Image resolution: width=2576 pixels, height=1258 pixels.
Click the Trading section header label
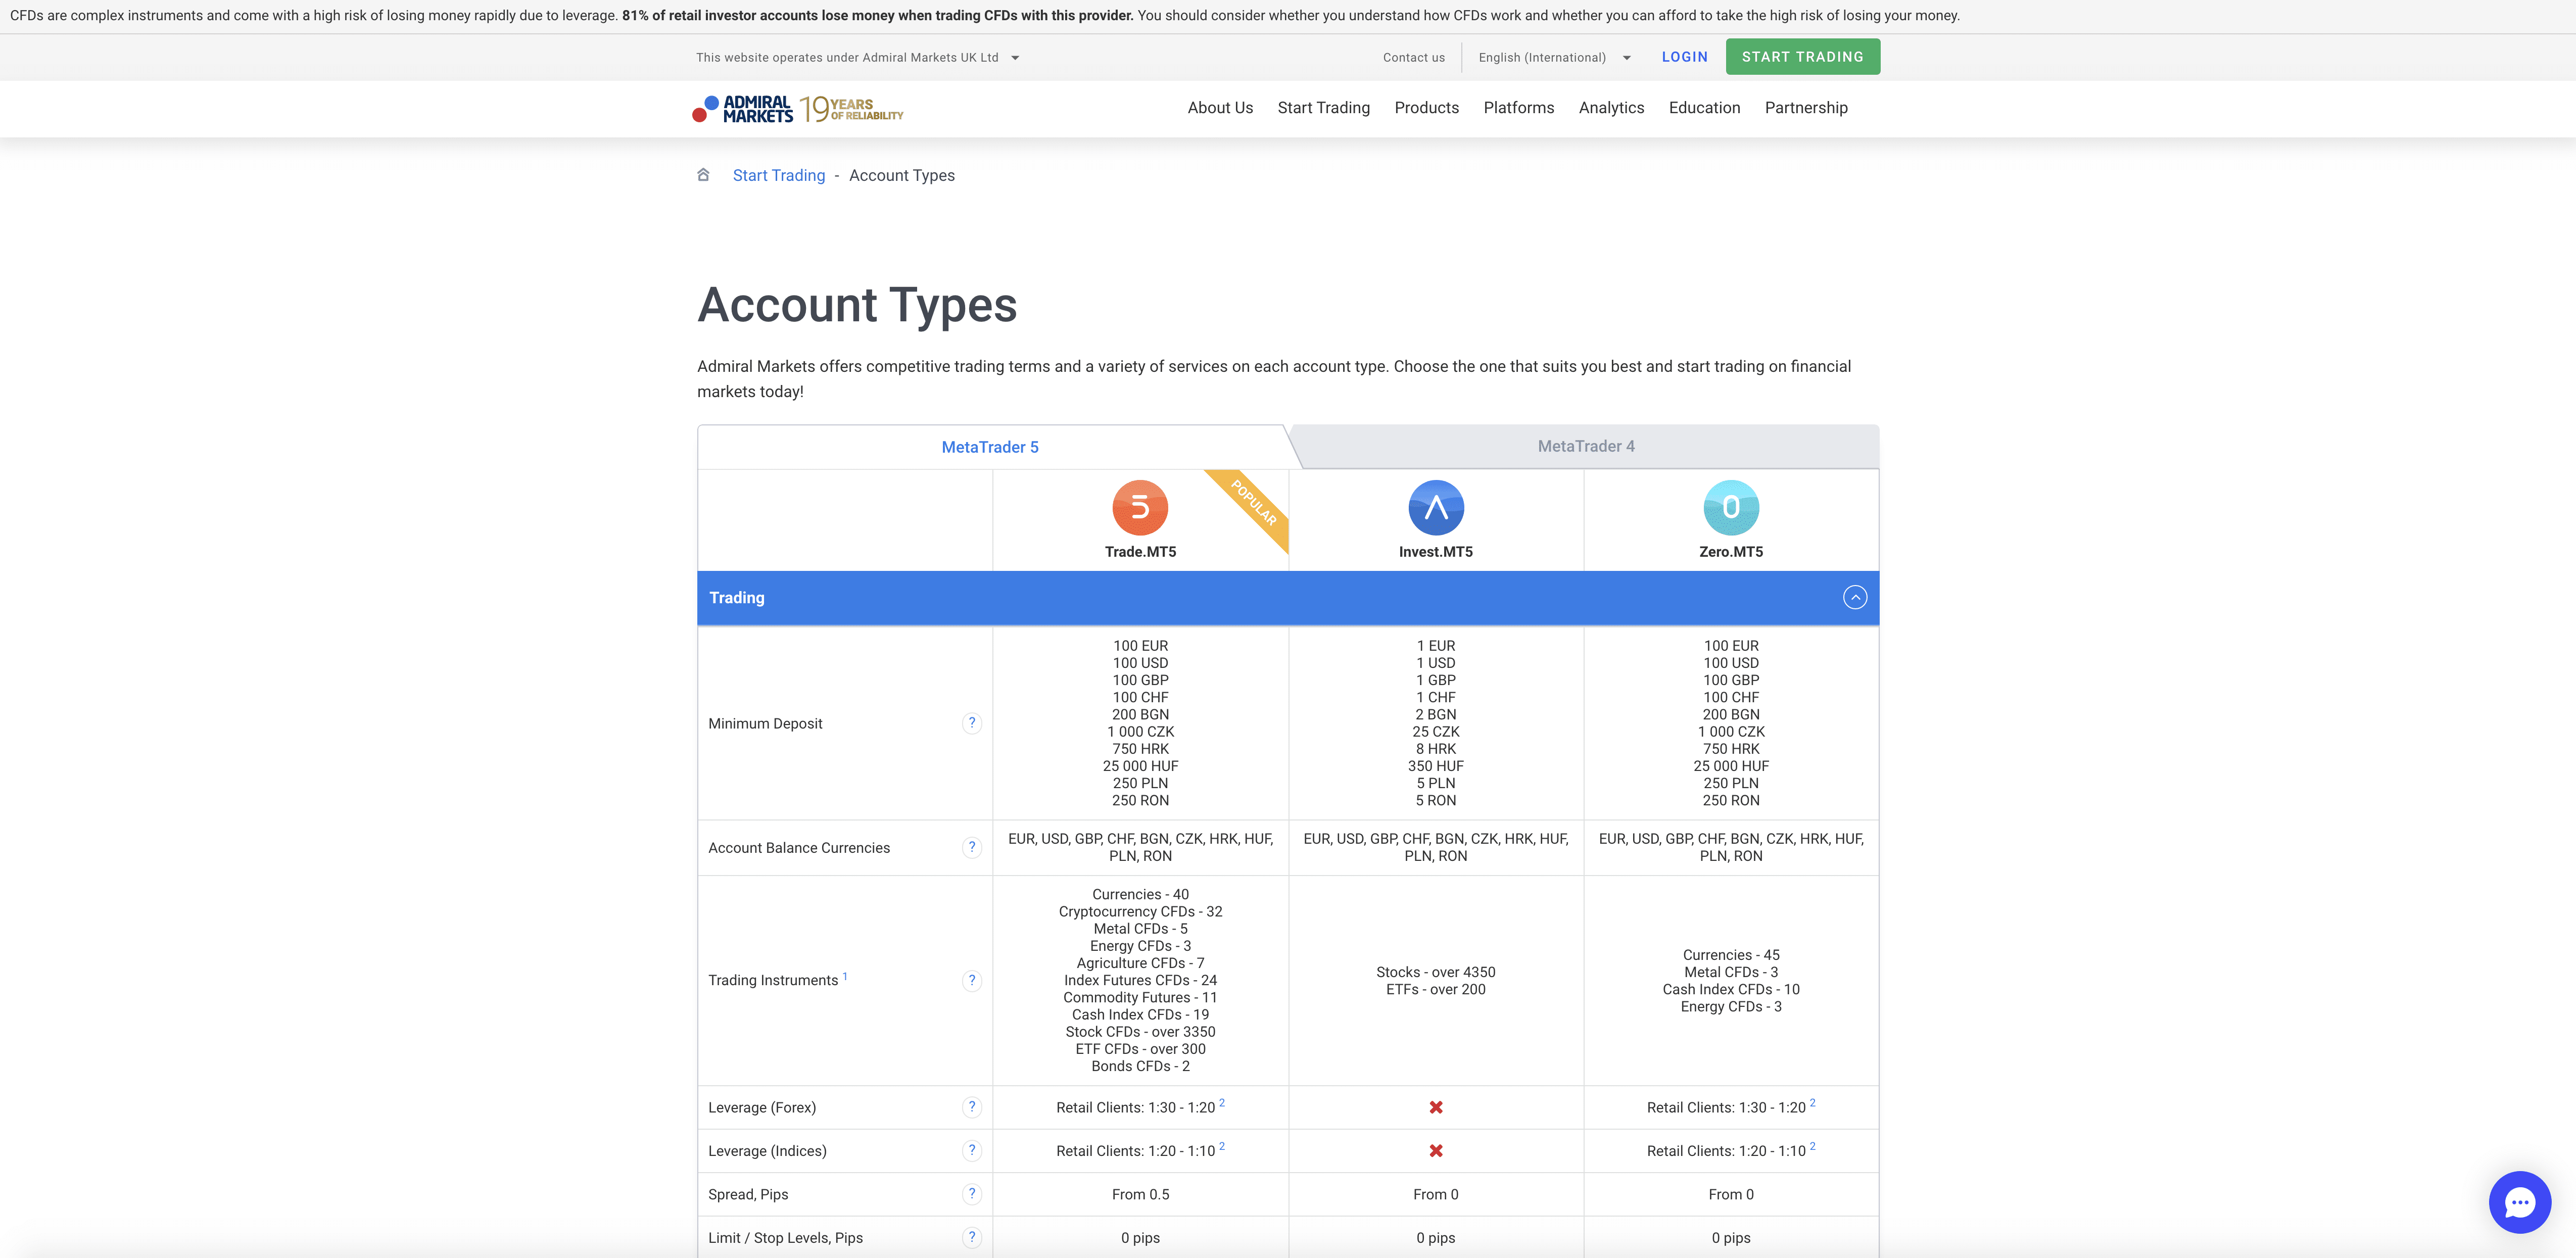[736, 598]
